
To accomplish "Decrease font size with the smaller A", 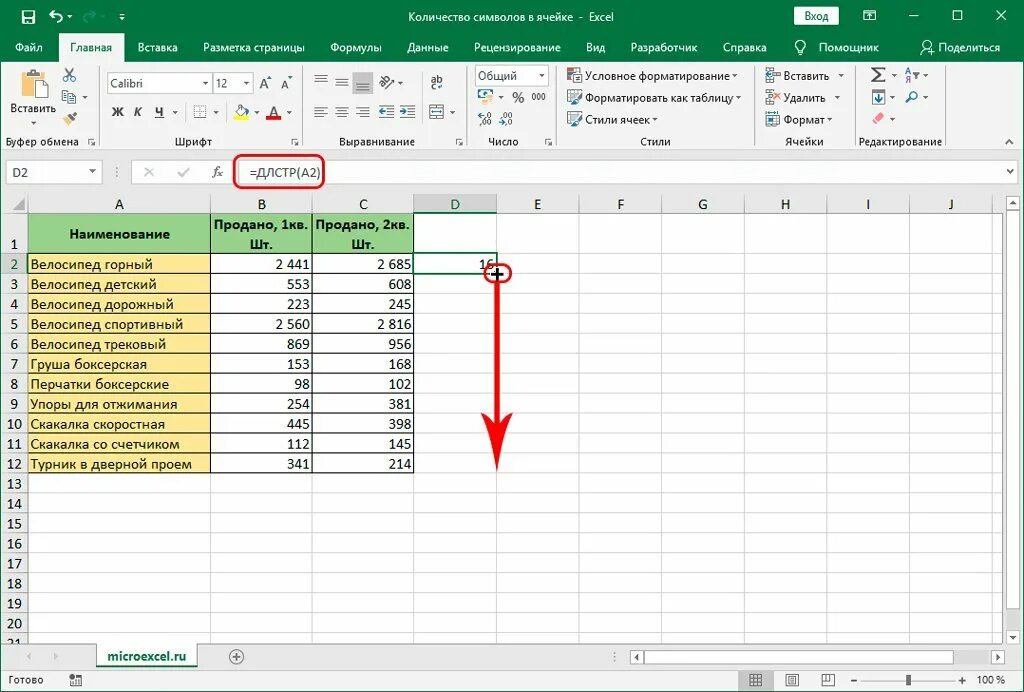I will tap(286, 83).
